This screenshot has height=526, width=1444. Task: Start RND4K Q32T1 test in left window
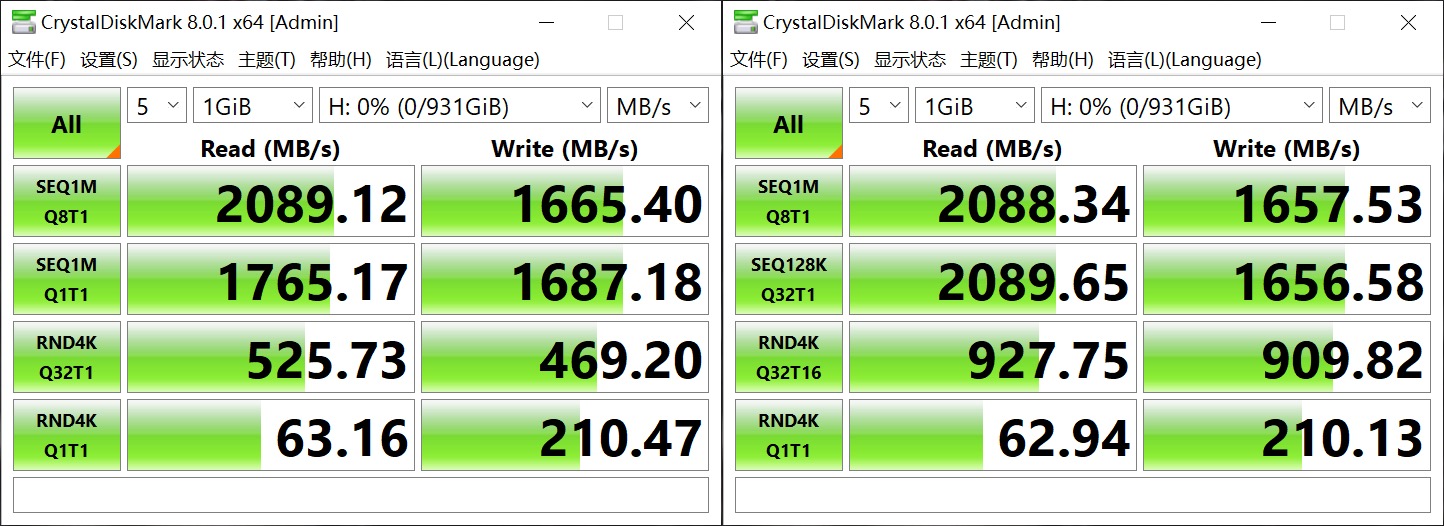[67, 358]
